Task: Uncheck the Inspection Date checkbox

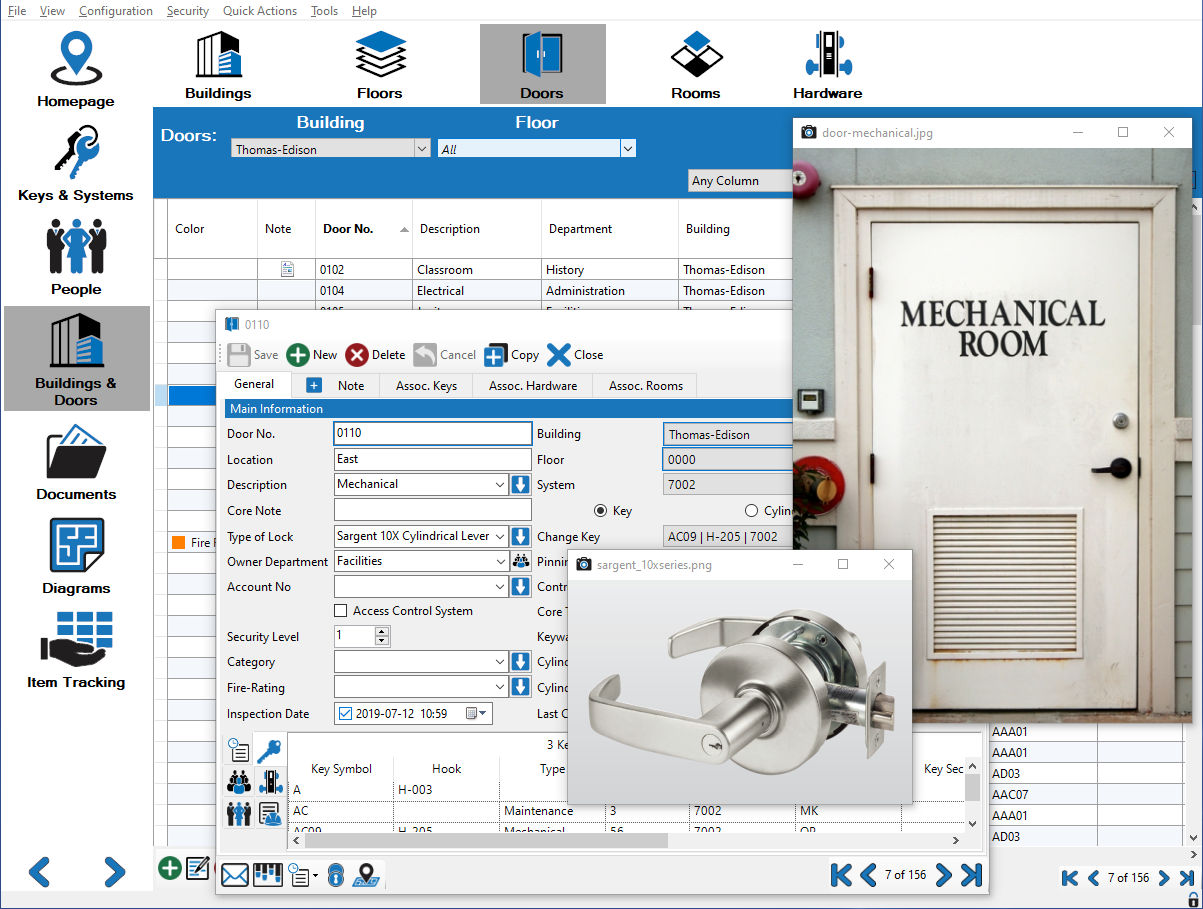Action: 346,714
